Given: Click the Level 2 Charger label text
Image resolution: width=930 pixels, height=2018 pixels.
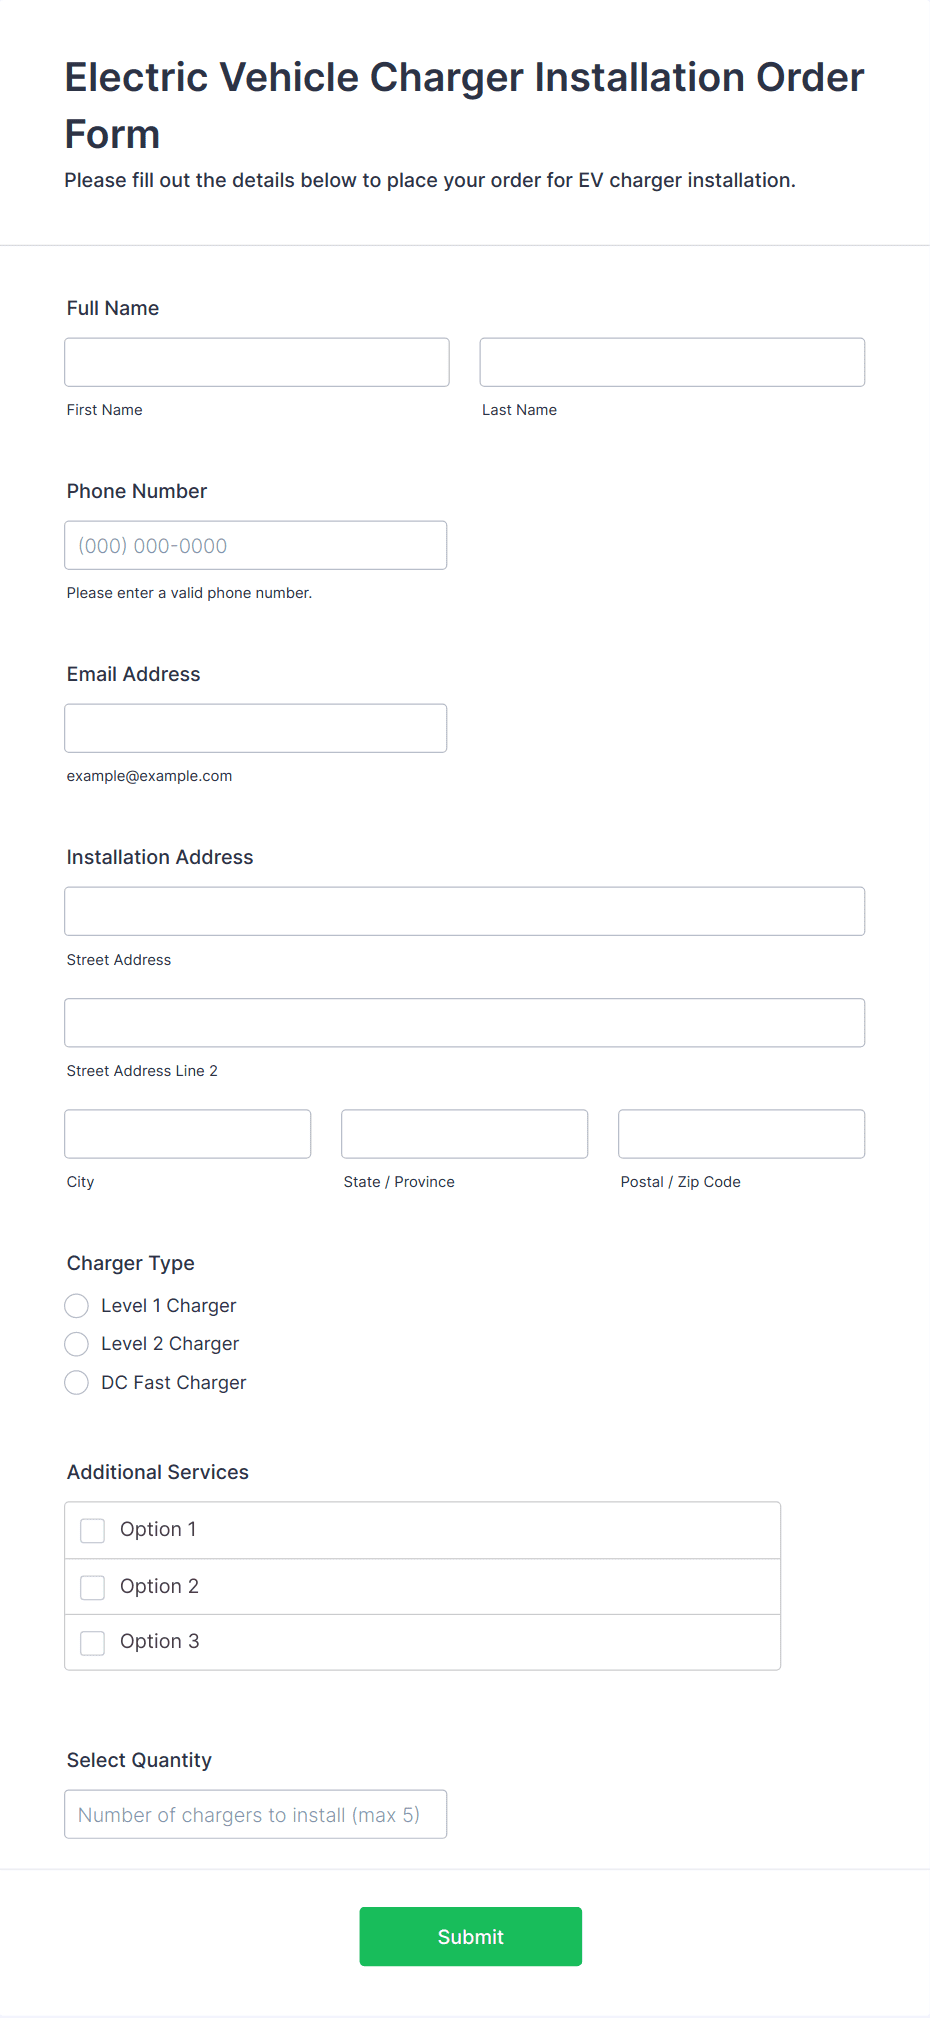Looking at the screenshot, I should coord(170,1344).
